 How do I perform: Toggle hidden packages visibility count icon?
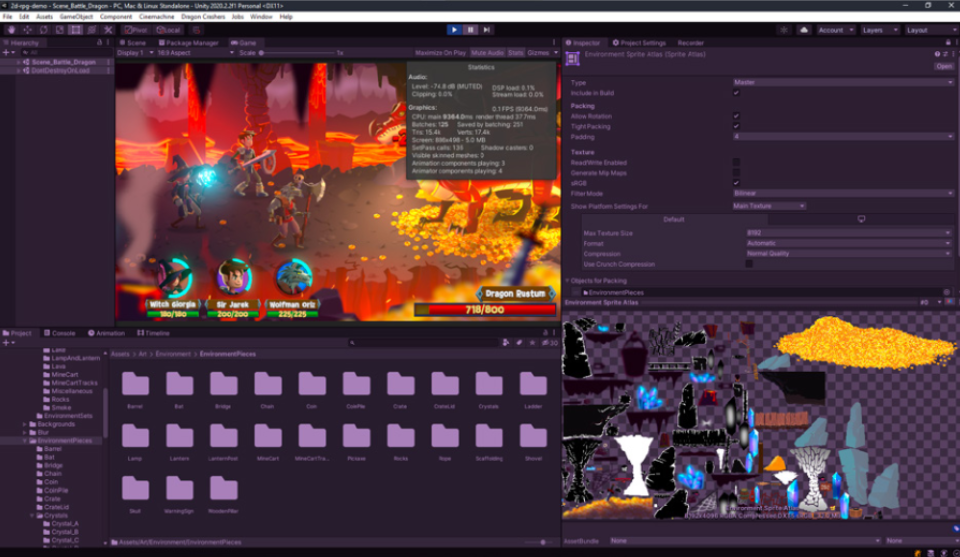[550, 343]
